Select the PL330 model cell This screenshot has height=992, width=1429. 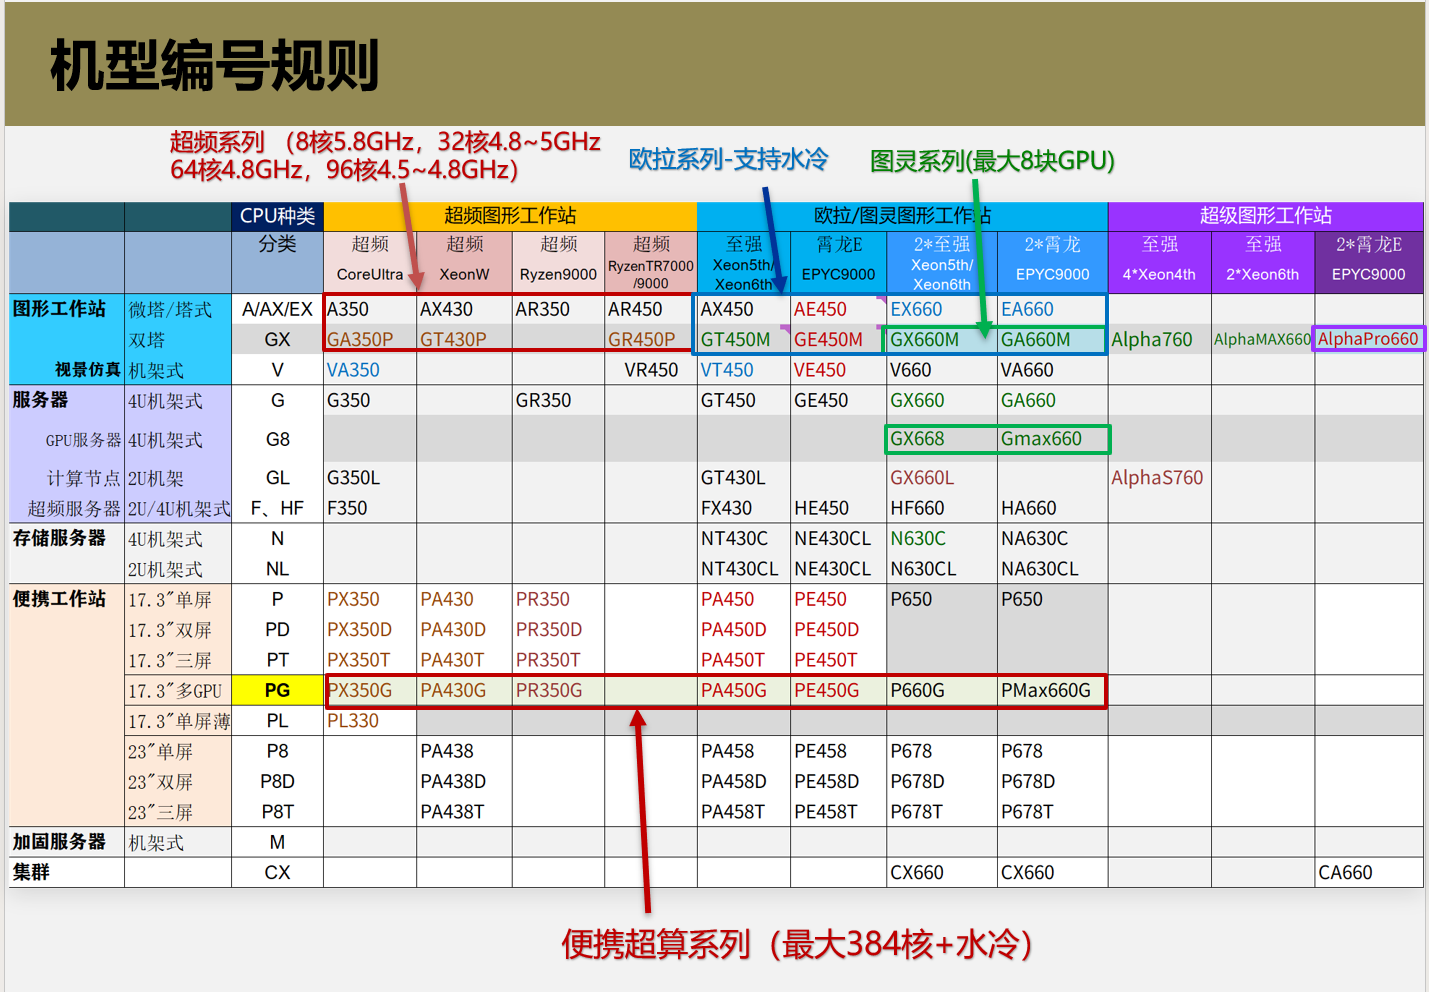point(353,721)
